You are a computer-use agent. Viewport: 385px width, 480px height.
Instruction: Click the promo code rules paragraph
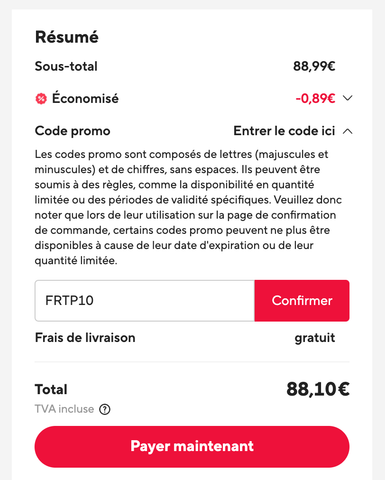tap(188, 207)
